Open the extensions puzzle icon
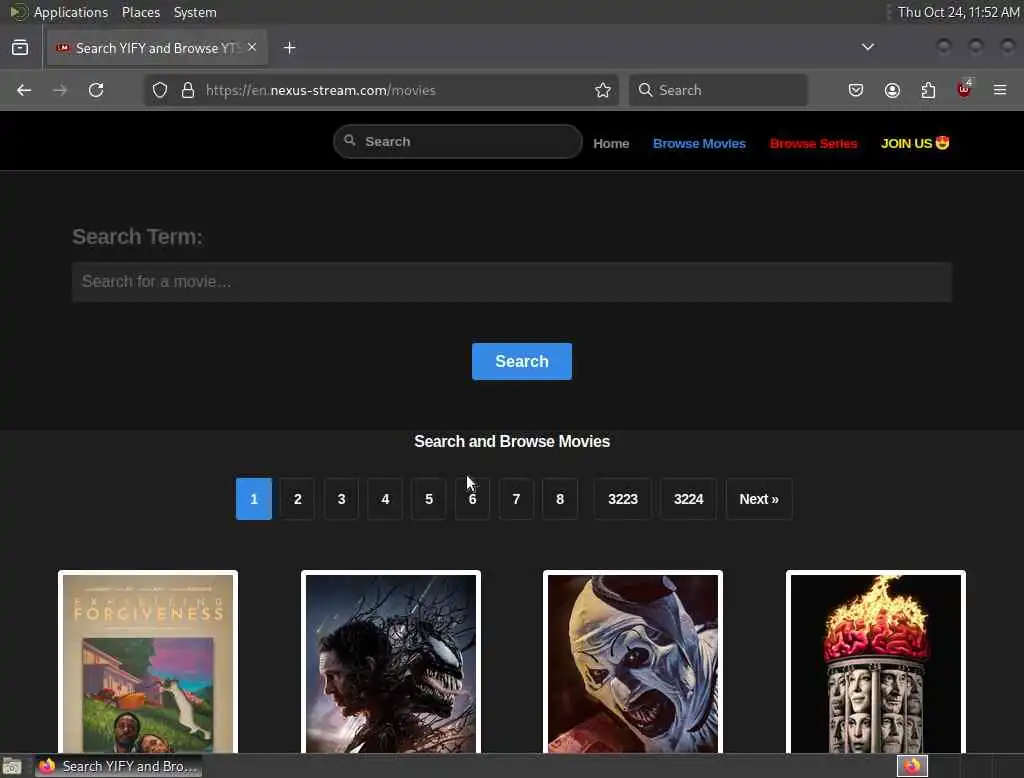This screenshot has width=1024, height=778. point(928,90)
